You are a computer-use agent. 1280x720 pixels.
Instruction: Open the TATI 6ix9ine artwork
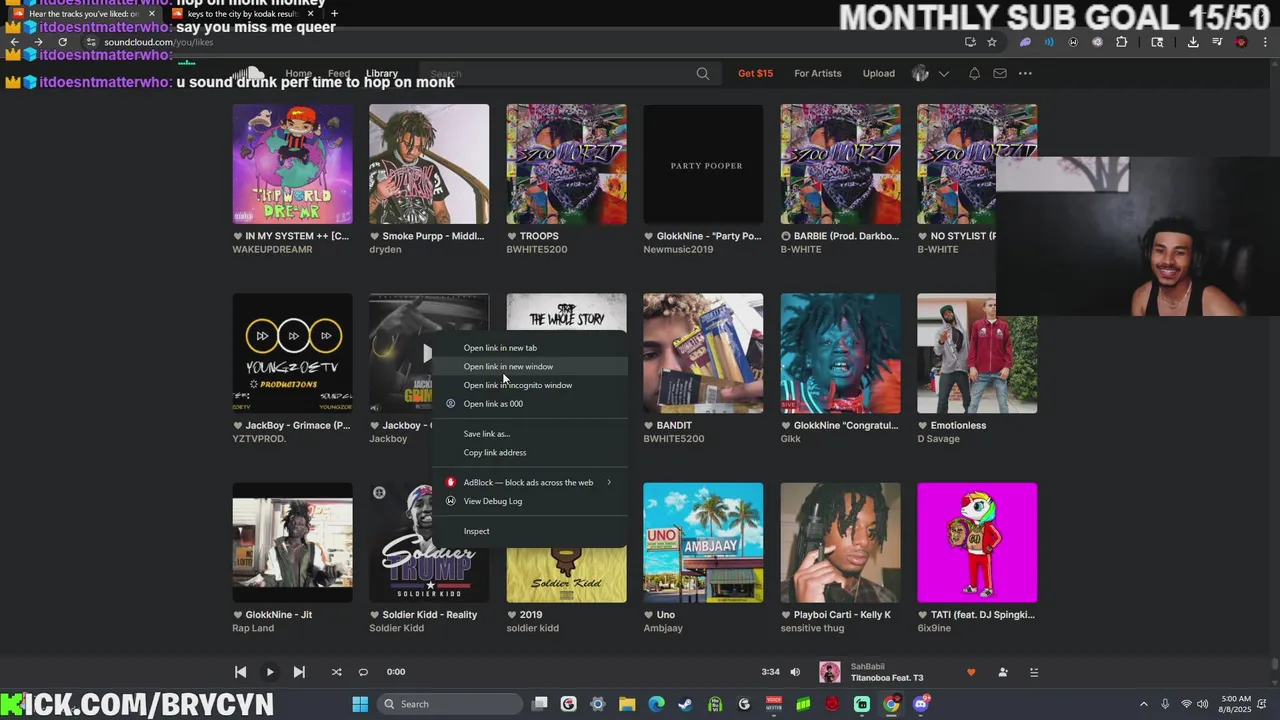coord(977,543)
